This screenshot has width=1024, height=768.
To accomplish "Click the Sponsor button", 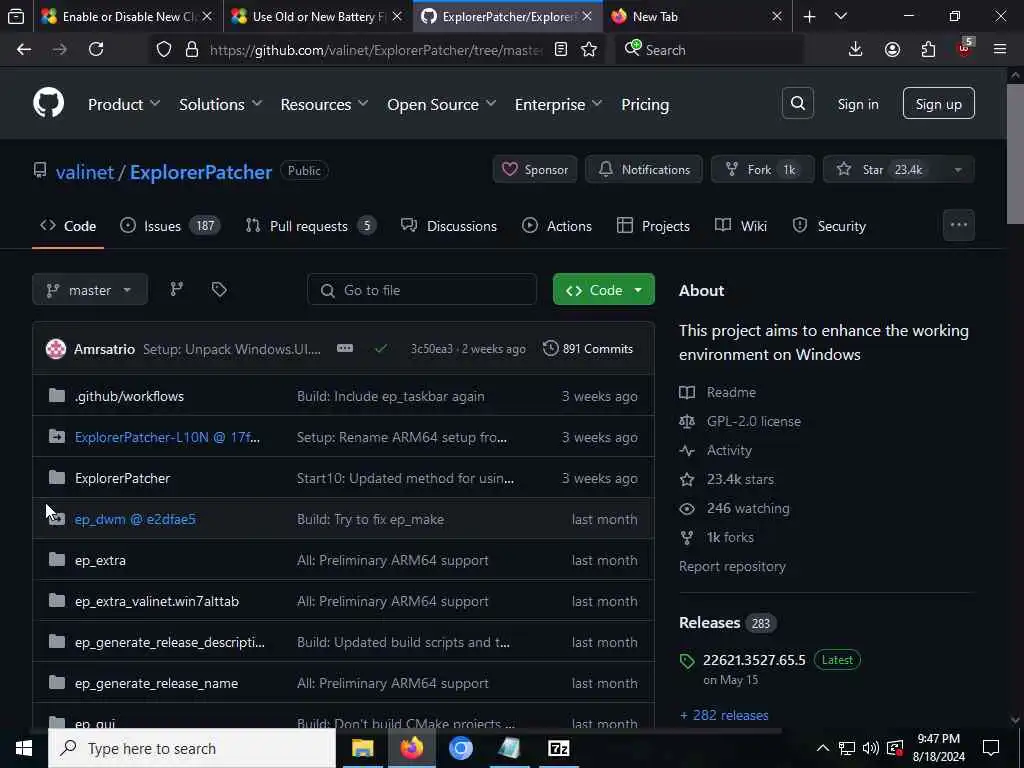I will (x=535, y=170).
